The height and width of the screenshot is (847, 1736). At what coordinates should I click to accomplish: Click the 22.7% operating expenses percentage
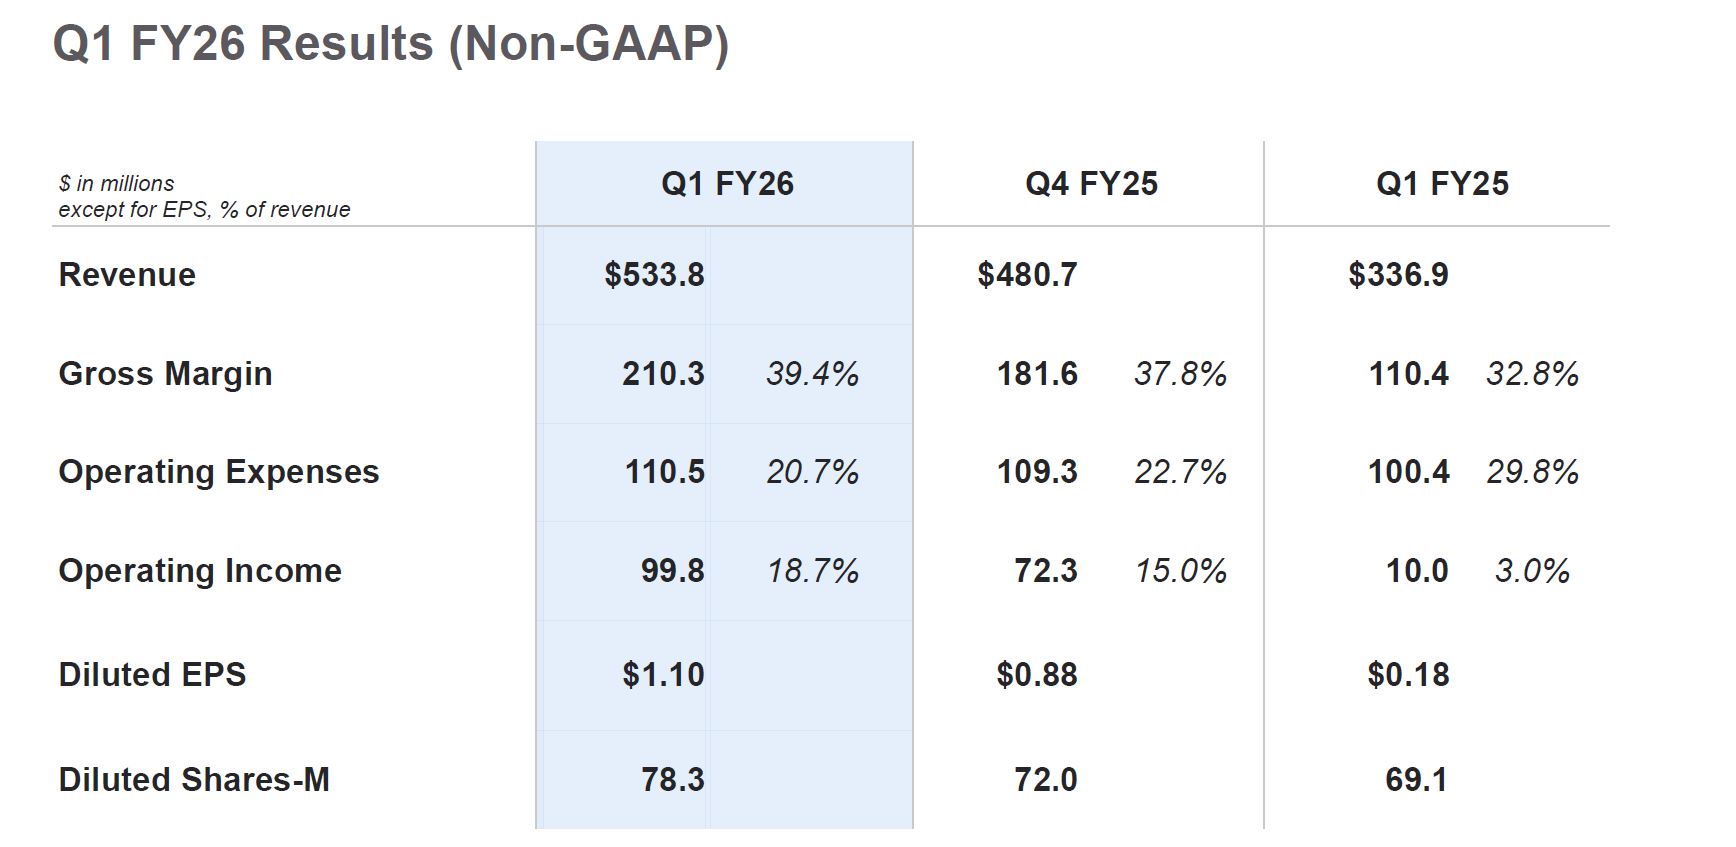pyautogui.click(x=1180, y=472)
